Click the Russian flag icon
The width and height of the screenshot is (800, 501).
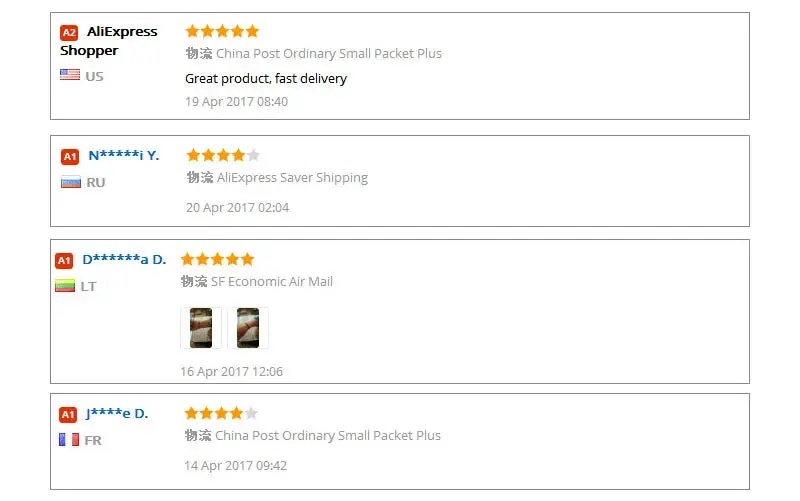pos(70,182)
